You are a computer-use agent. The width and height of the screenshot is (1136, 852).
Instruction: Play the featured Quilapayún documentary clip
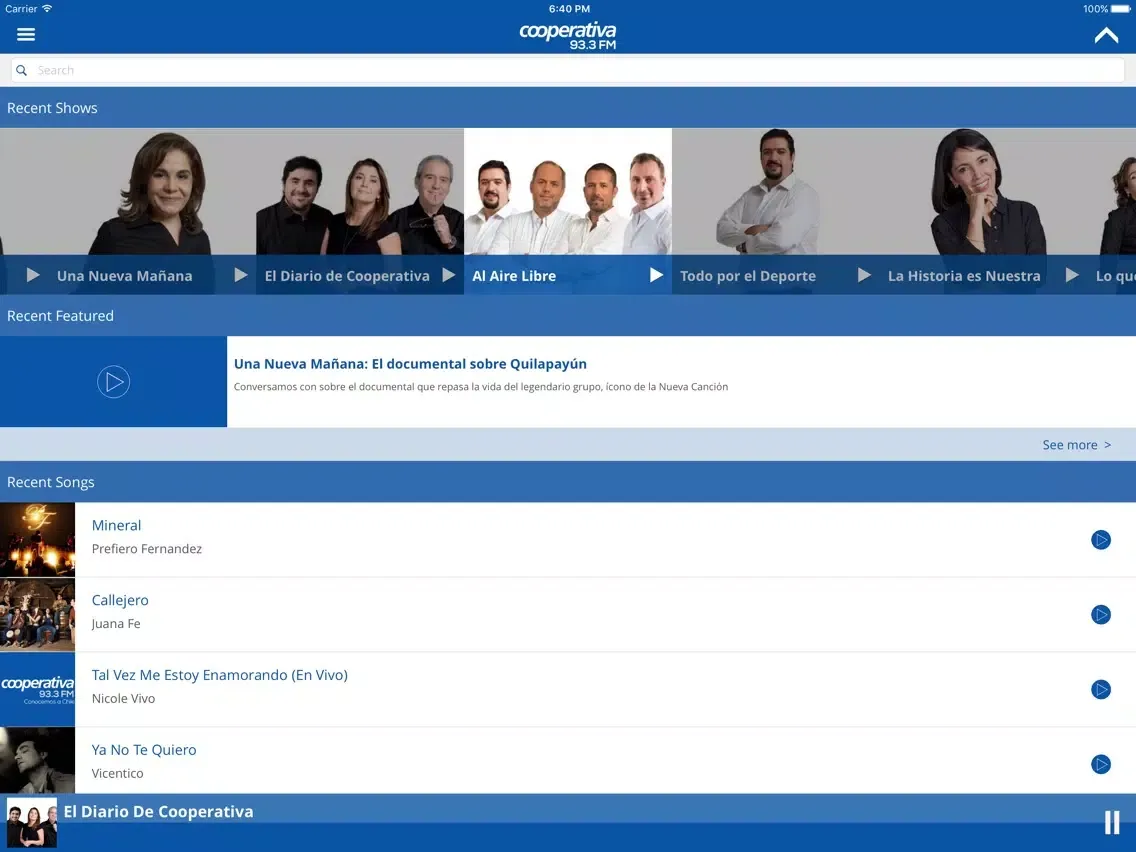pyautogui.click(x=114, y=382)
